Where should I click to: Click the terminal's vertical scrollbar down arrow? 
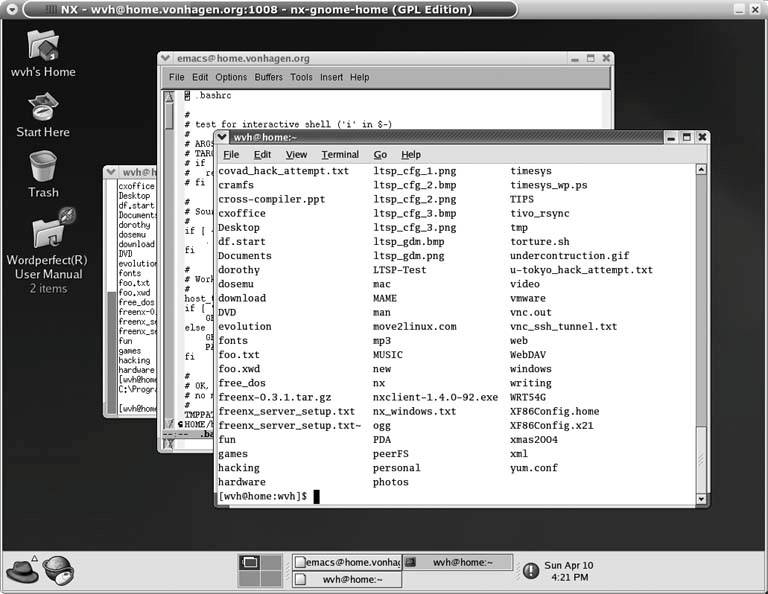pyautogui.click(x=702, y=497)
